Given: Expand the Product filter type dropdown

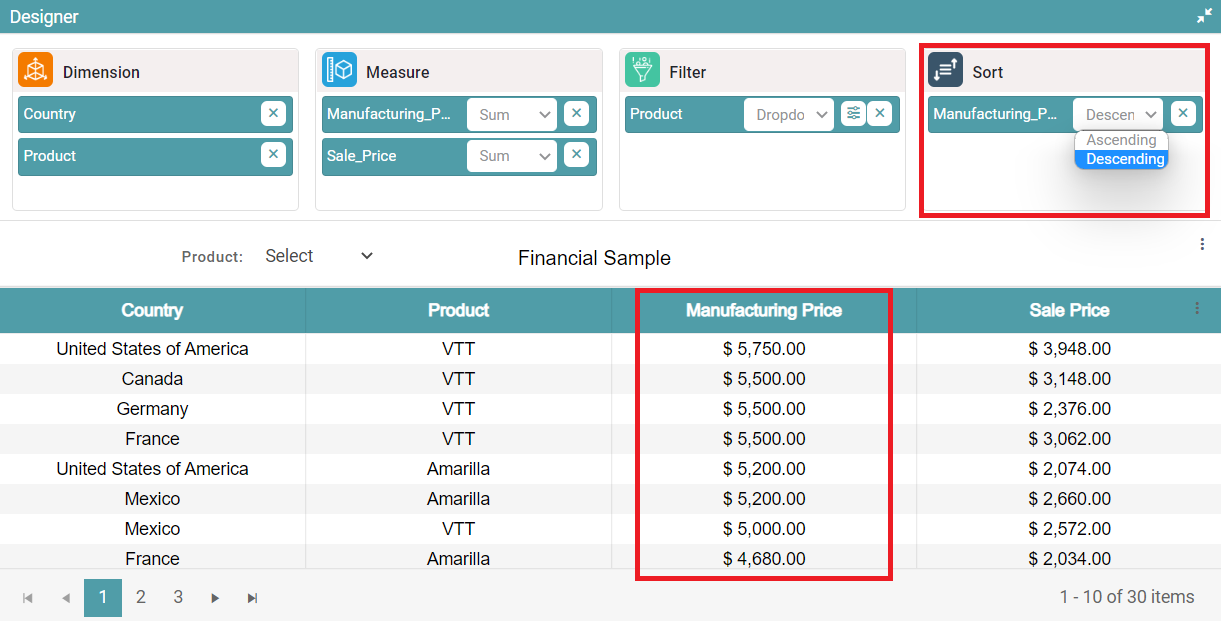Looking at the screenshot, I should click(x=788, y=115).
